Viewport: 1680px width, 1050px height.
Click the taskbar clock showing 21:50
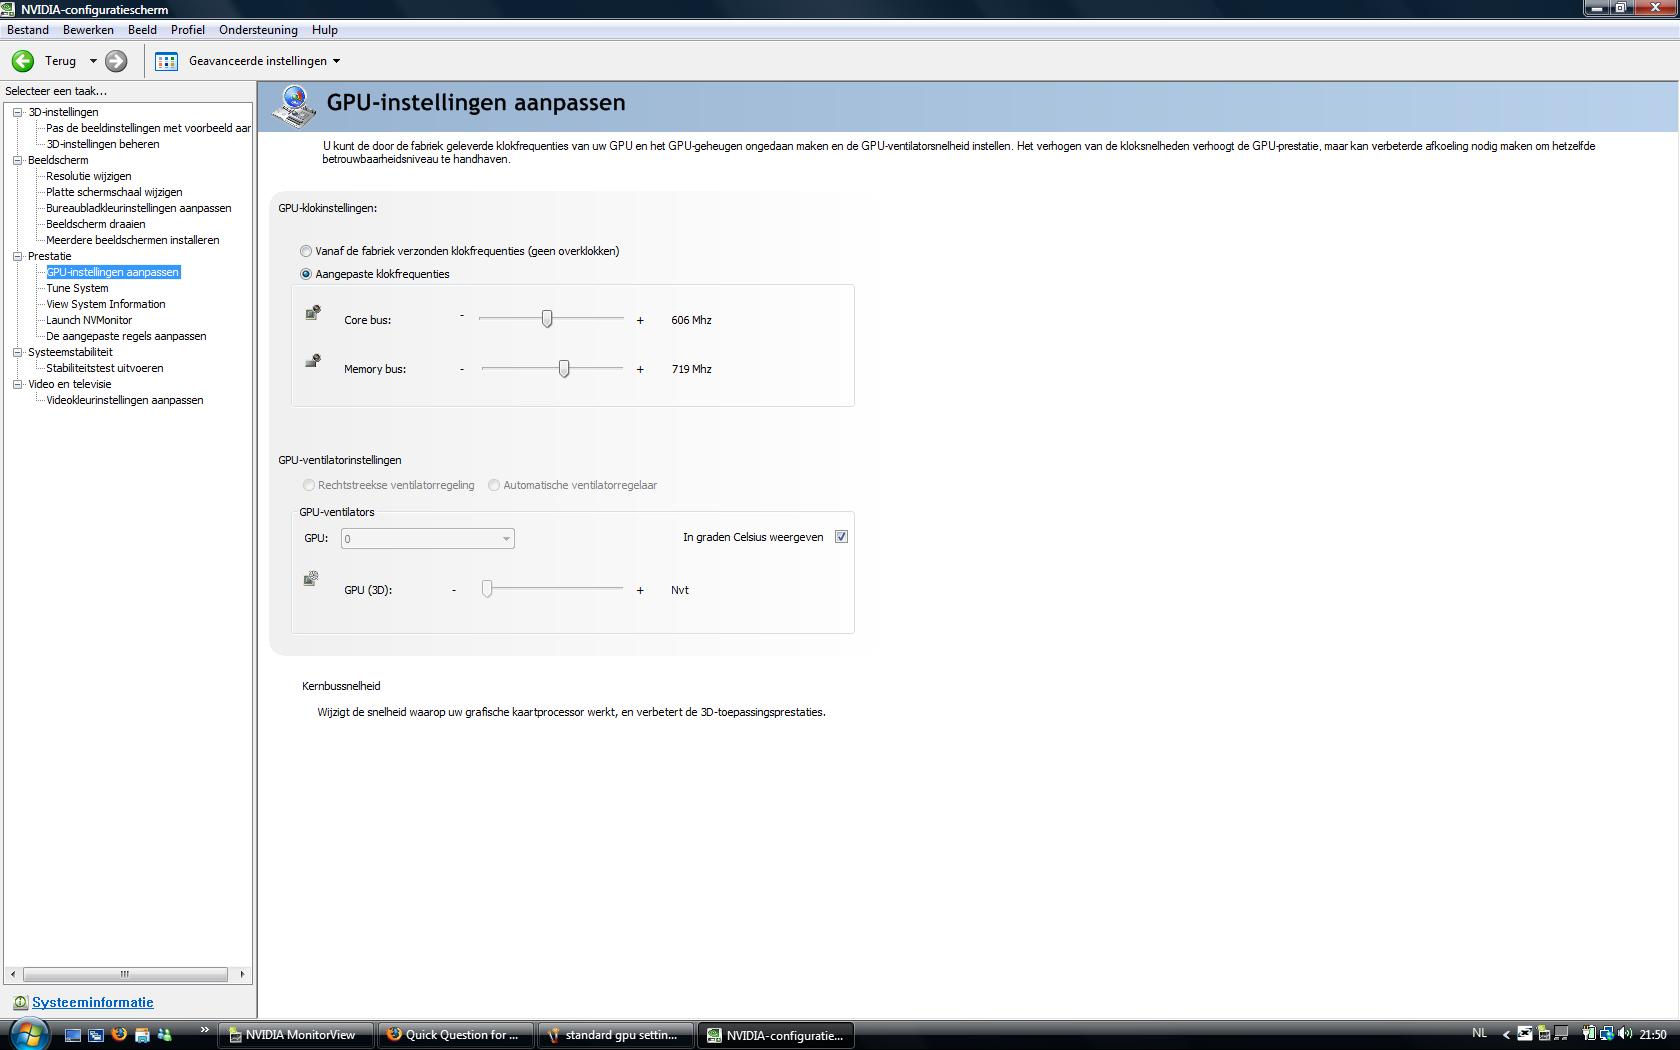point(1653,1035)
